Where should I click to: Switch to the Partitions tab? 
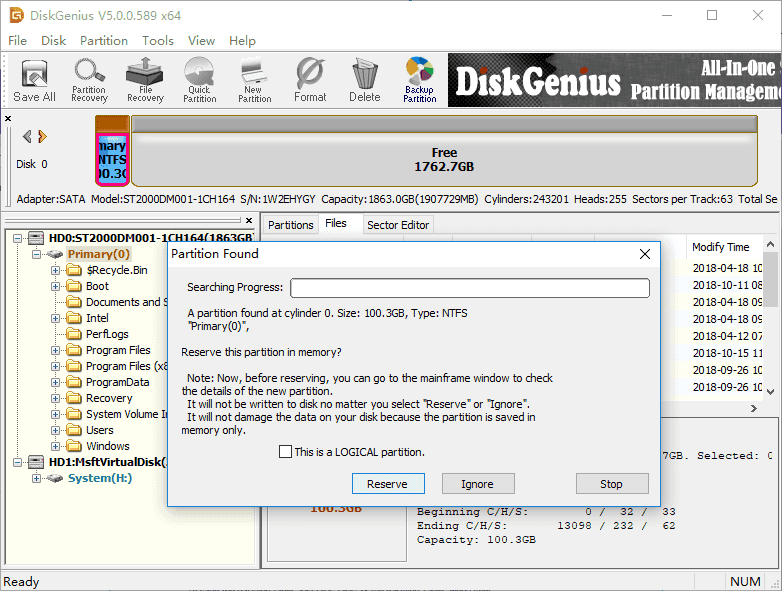[290, 225]
